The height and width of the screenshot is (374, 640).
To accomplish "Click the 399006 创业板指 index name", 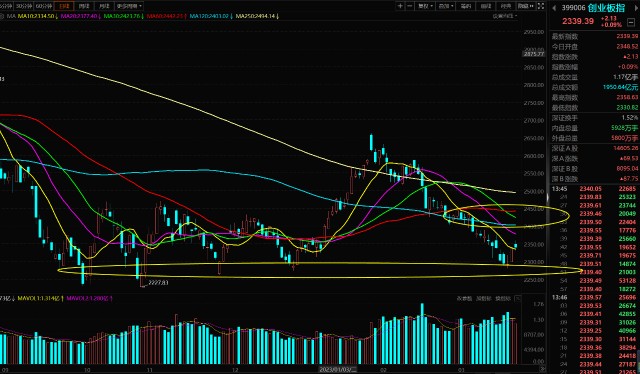I will (593, 8).
